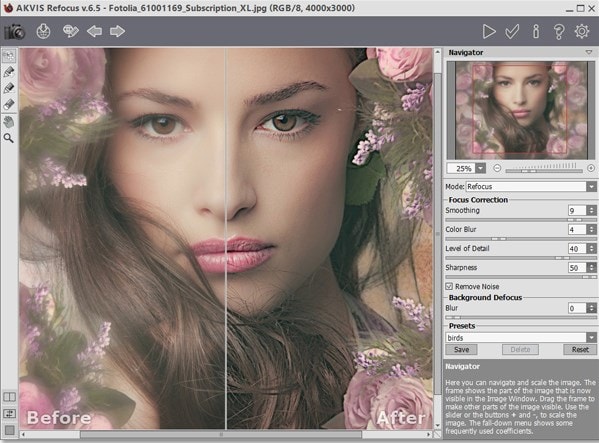599x443 pixels.
Task: Click the Reset preset button
Action: [580, 349]
